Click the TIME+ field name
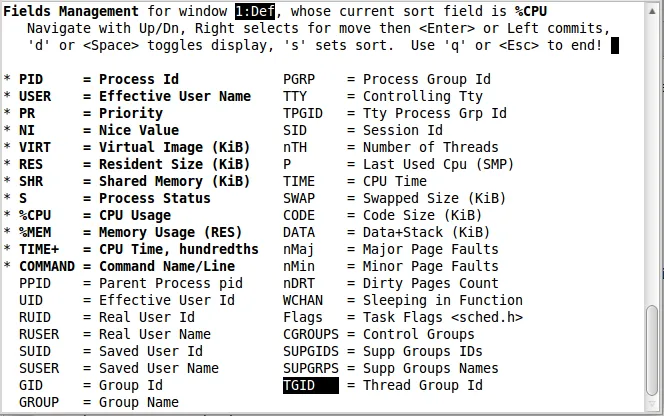Viewport: 664px width, 416px height. coord(39,249)
